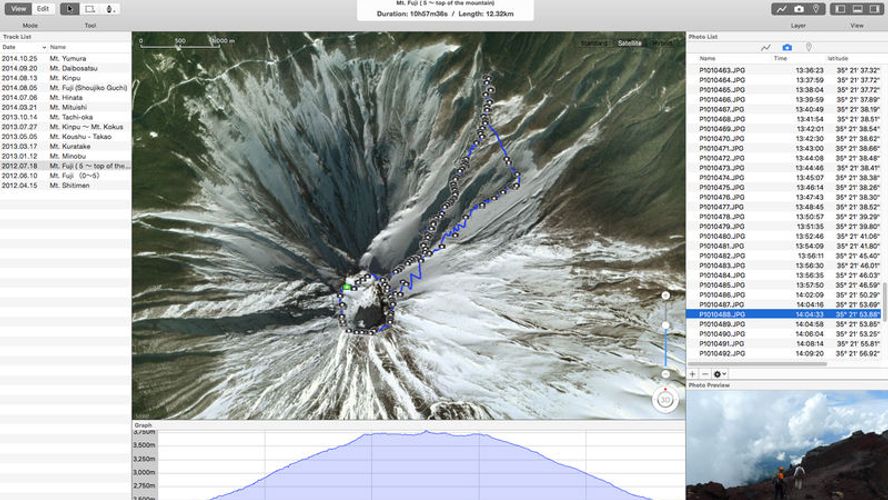The height and width of the screenshot is (500, 888).
Task: Select photo P1010487.JPG
Action: (784, 305)
